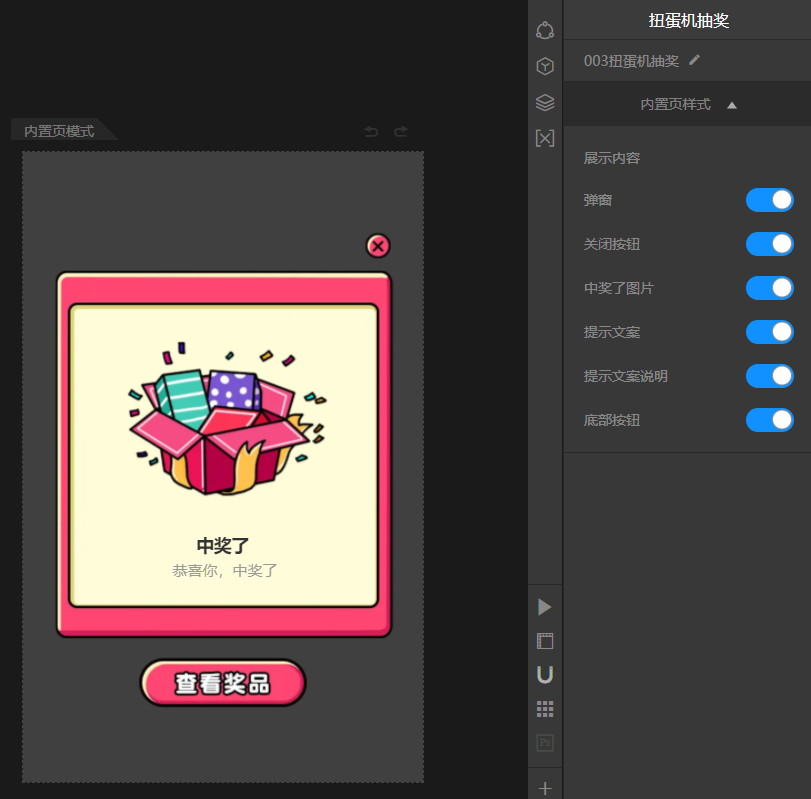Click the red X close button on popup

pyautogui.click(x=378, y=246)
